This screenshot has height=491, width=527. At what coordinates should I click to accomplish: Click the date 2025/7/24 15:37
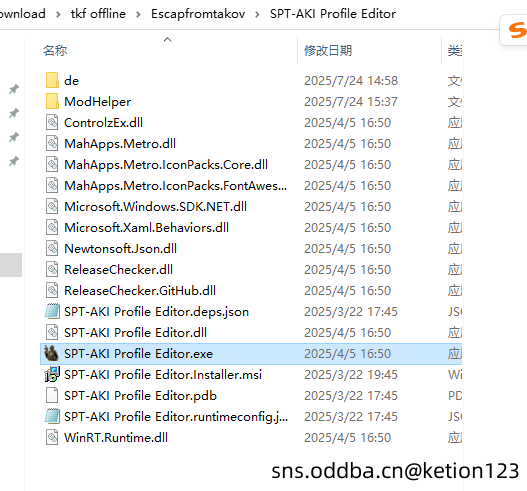pyautogui.click(x=351, y=101)
